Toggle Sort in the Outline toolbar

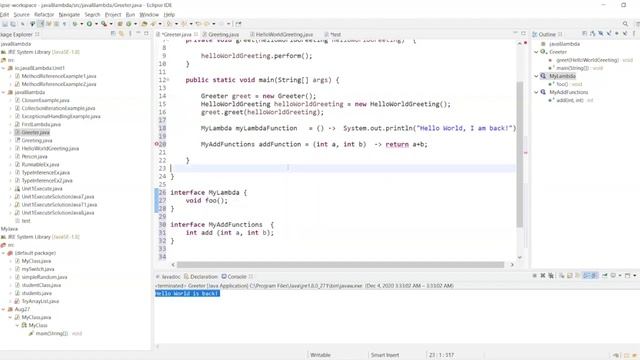point(593,33)
